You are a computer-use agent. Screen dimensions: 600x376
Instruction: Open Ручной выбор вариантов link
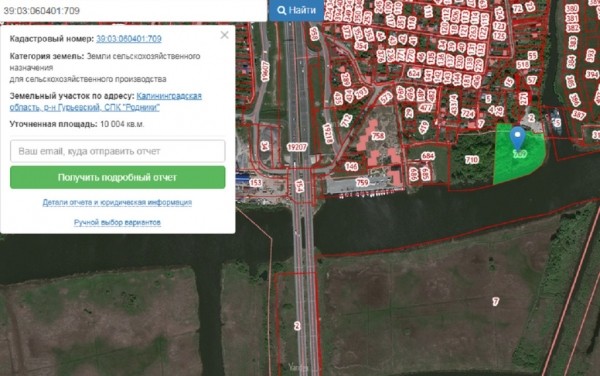117,222
